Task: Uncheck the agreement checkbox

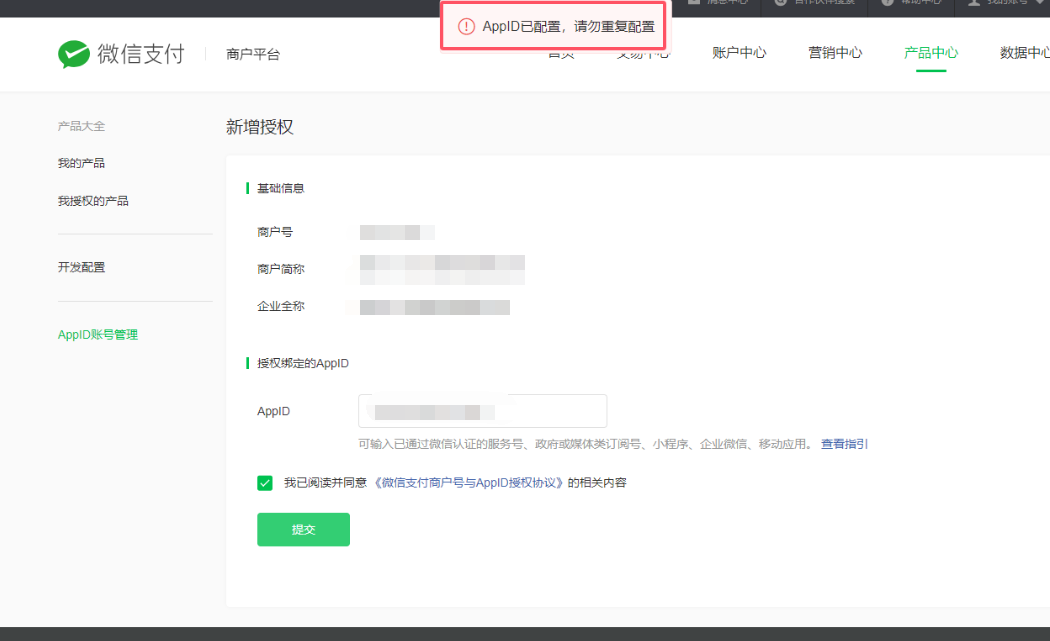Action: pos(265,483)
